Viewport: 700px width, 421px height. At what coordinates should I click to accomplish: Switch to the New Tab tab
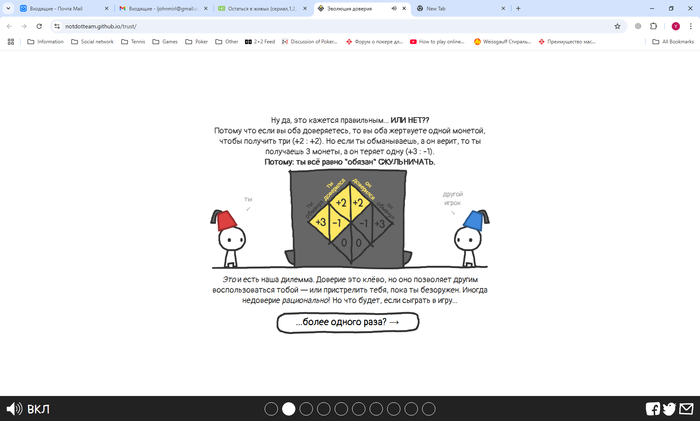[x=461, y=8]
